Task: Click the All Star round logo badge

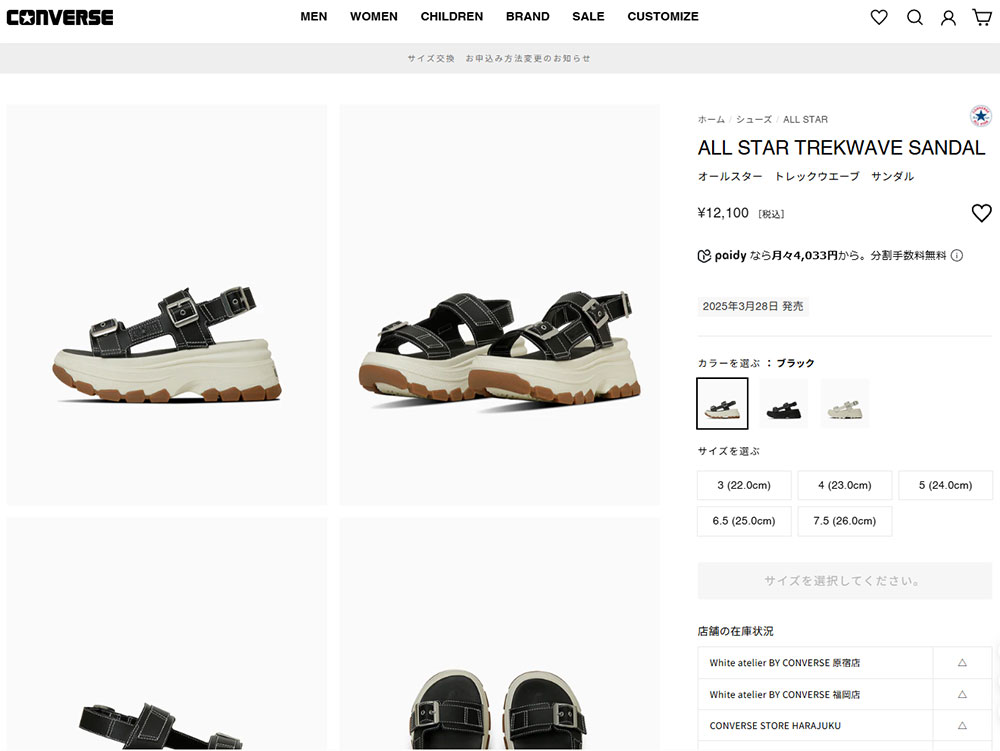Action: [x=980, y=116]
